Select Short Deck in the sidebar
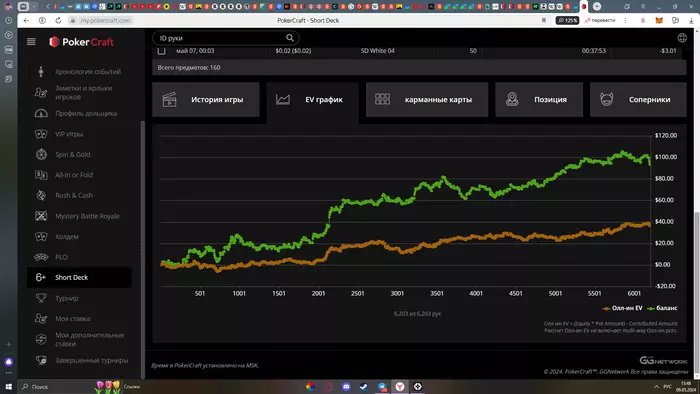The height and width of the screenshot is (394, 700). coord(79,278)
